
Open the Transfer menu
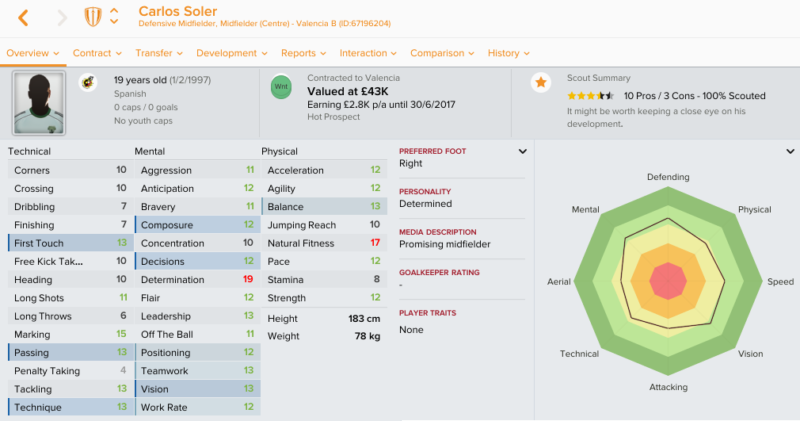click(159, 53)
